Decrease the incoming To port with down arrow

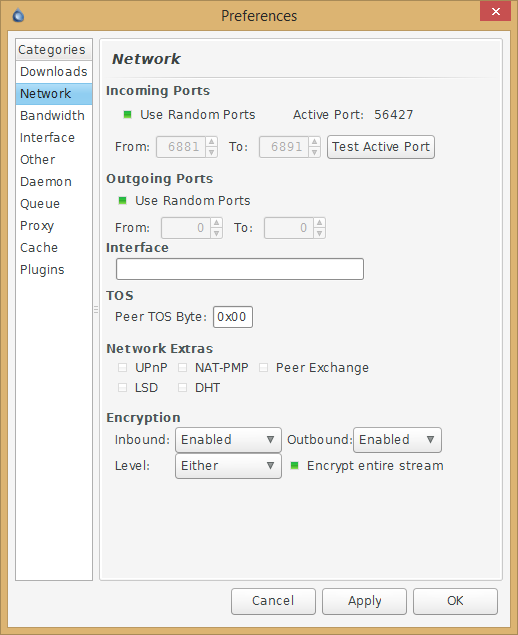click(314, 152)
